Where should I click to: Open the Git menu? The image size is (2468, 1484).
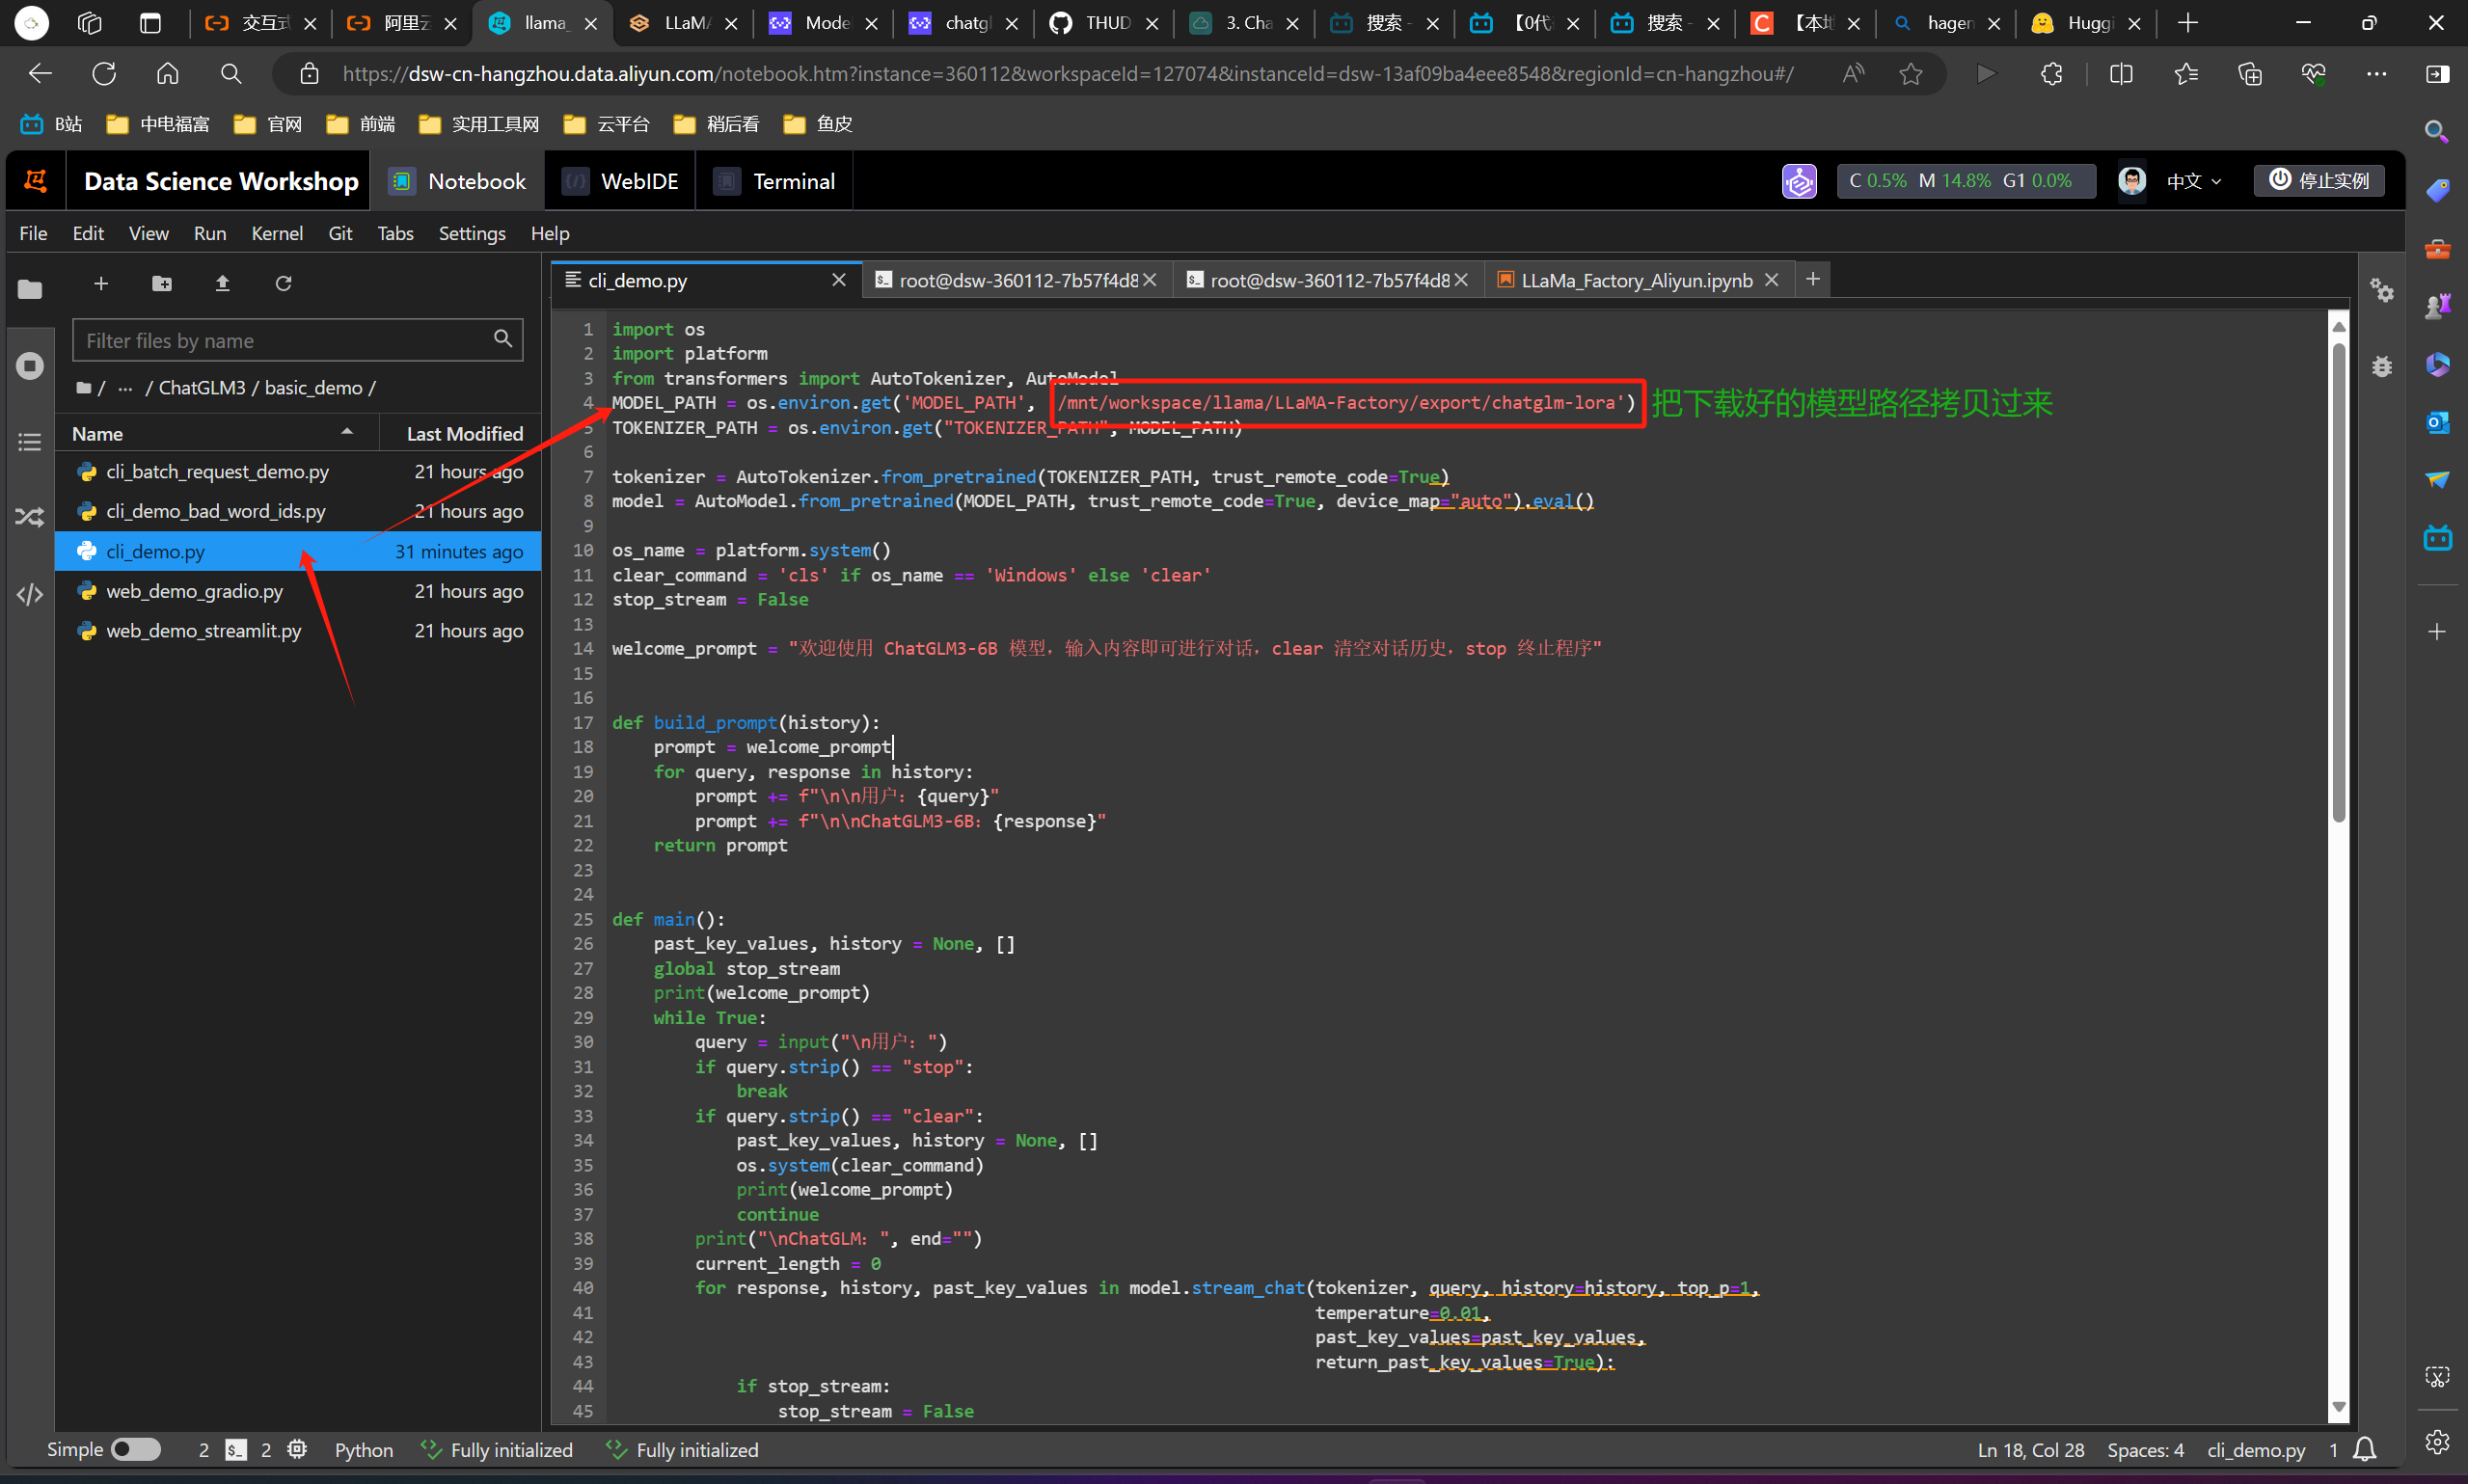pyautogui.click(x=340, y=233)
